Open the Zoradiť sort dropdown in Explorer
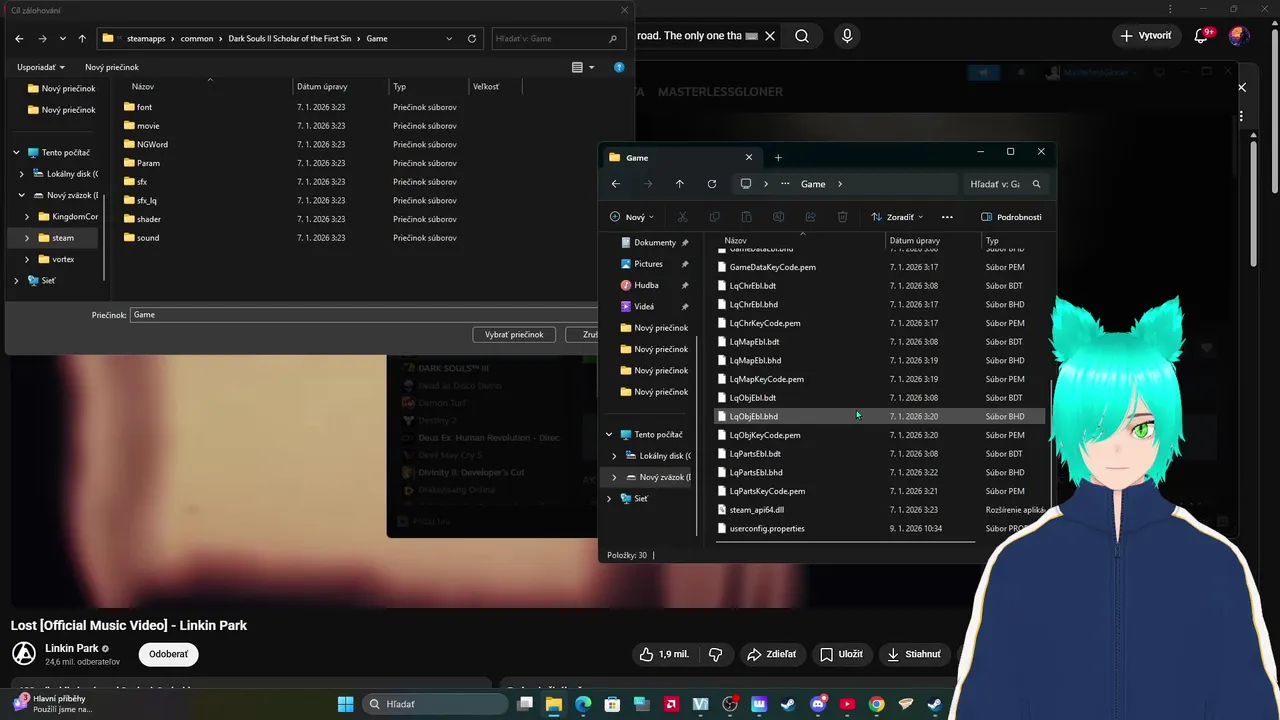This screenshot has height=720, width=1280. [897, 217]
